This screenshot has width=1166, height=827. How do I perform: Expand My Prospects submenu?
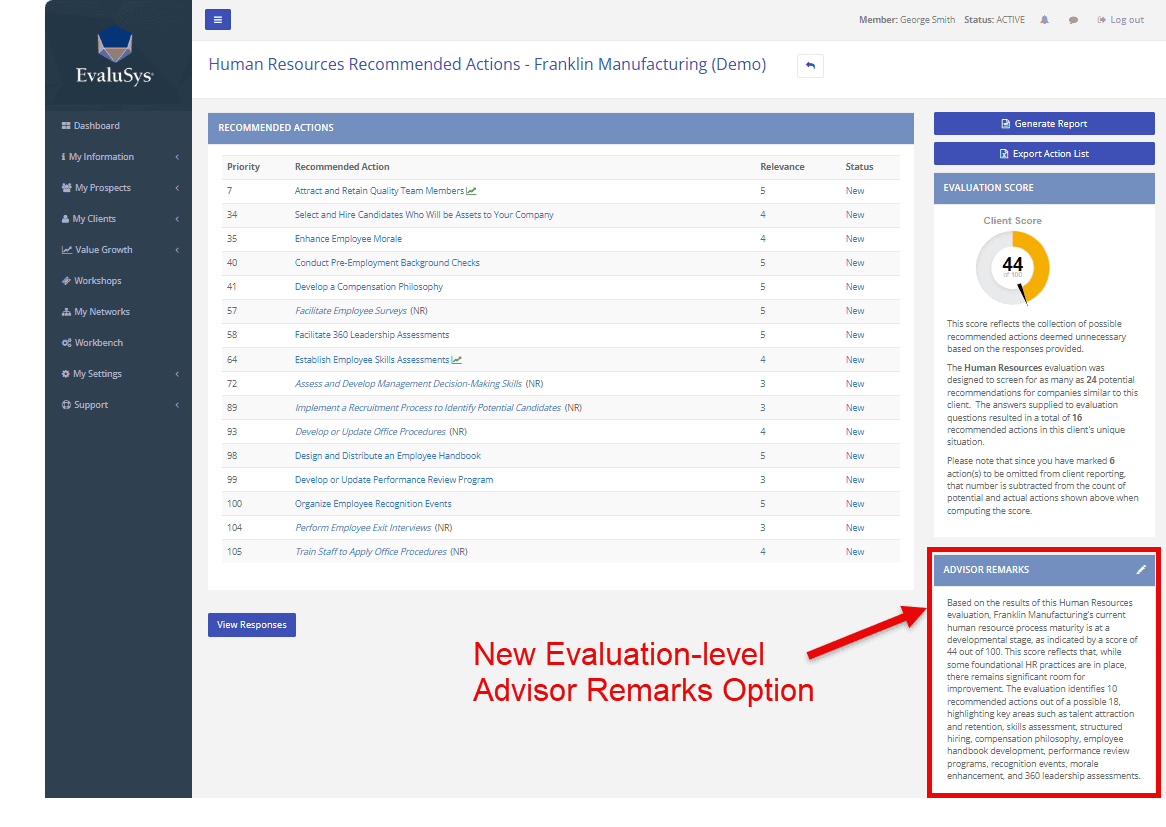102,188
